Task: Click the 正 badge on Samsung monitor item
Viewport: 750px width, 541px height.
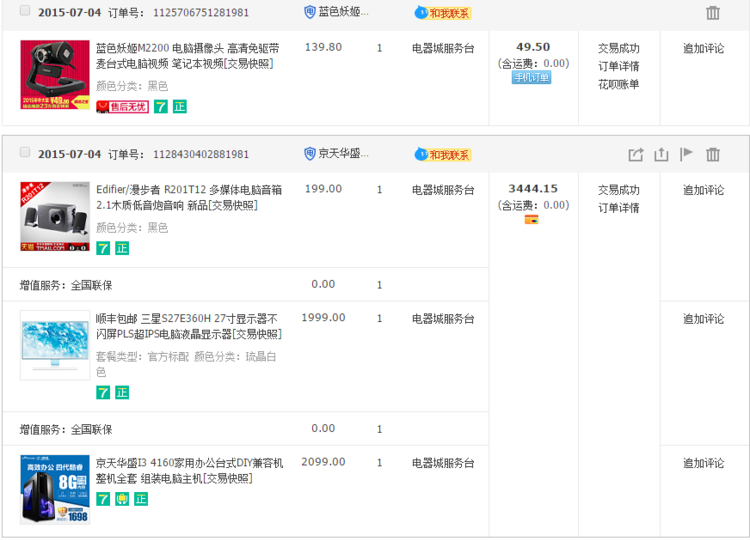Action: 122,393
